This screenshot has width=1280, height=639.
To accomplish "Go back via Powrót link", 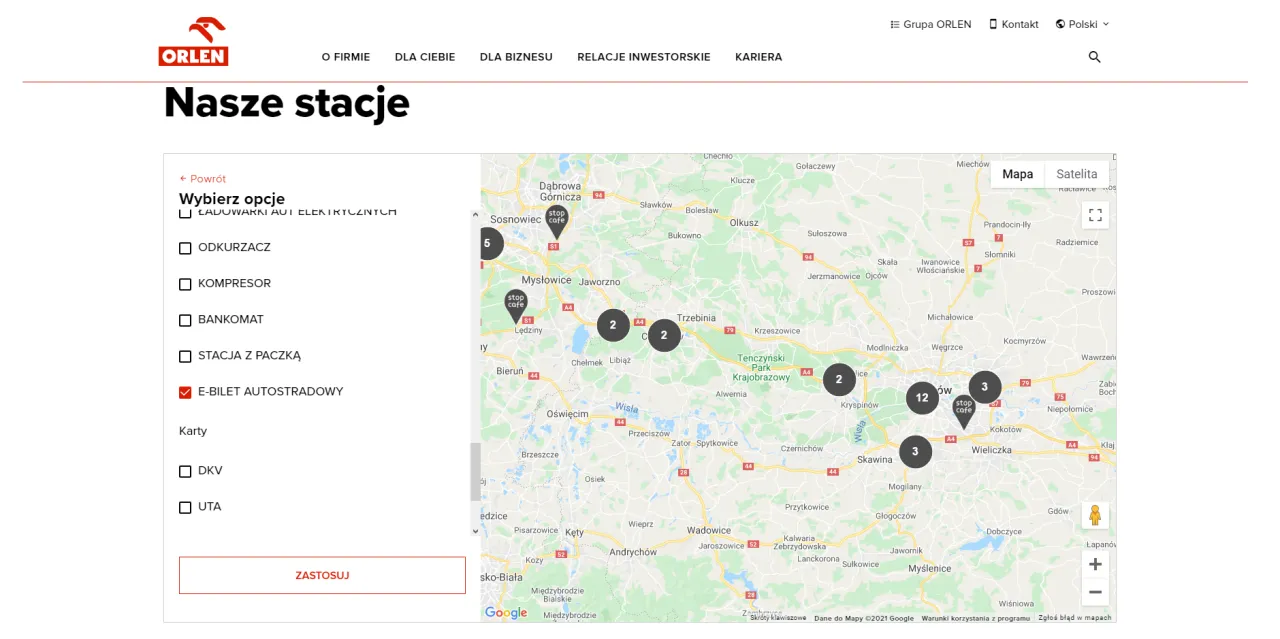I will 203,179.
